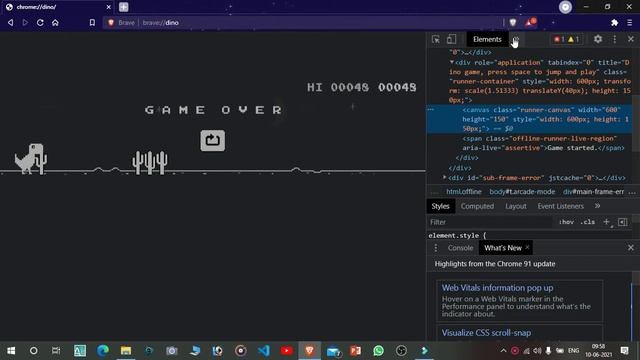The width and height of the screenshot is (640, 360).
Task: Open YouTube from taskbar
Action: (287, 351)
